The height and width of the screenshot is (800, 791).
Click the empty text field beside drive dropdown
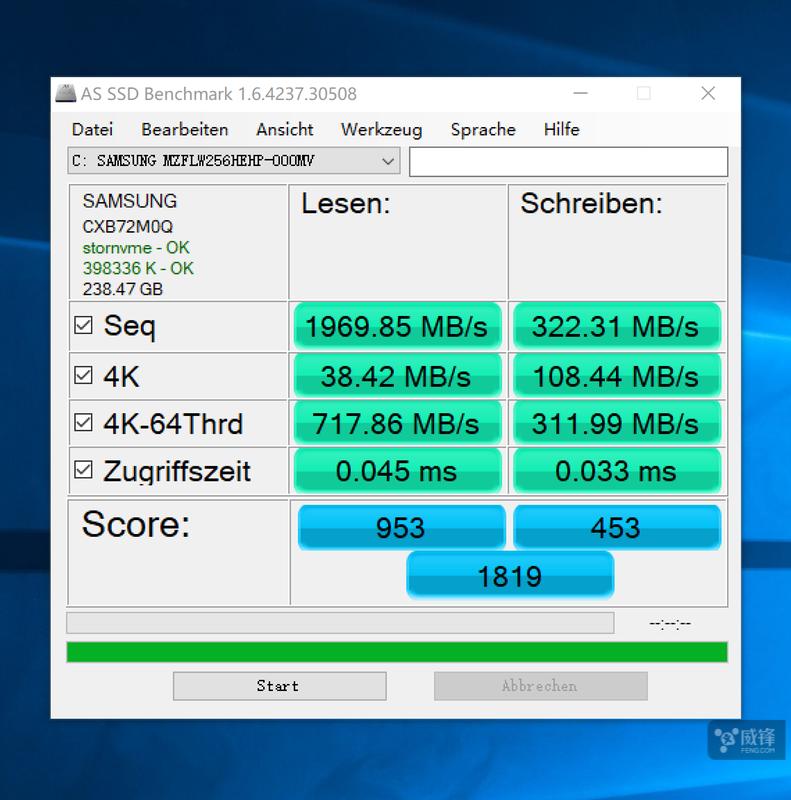pos(568,162)
